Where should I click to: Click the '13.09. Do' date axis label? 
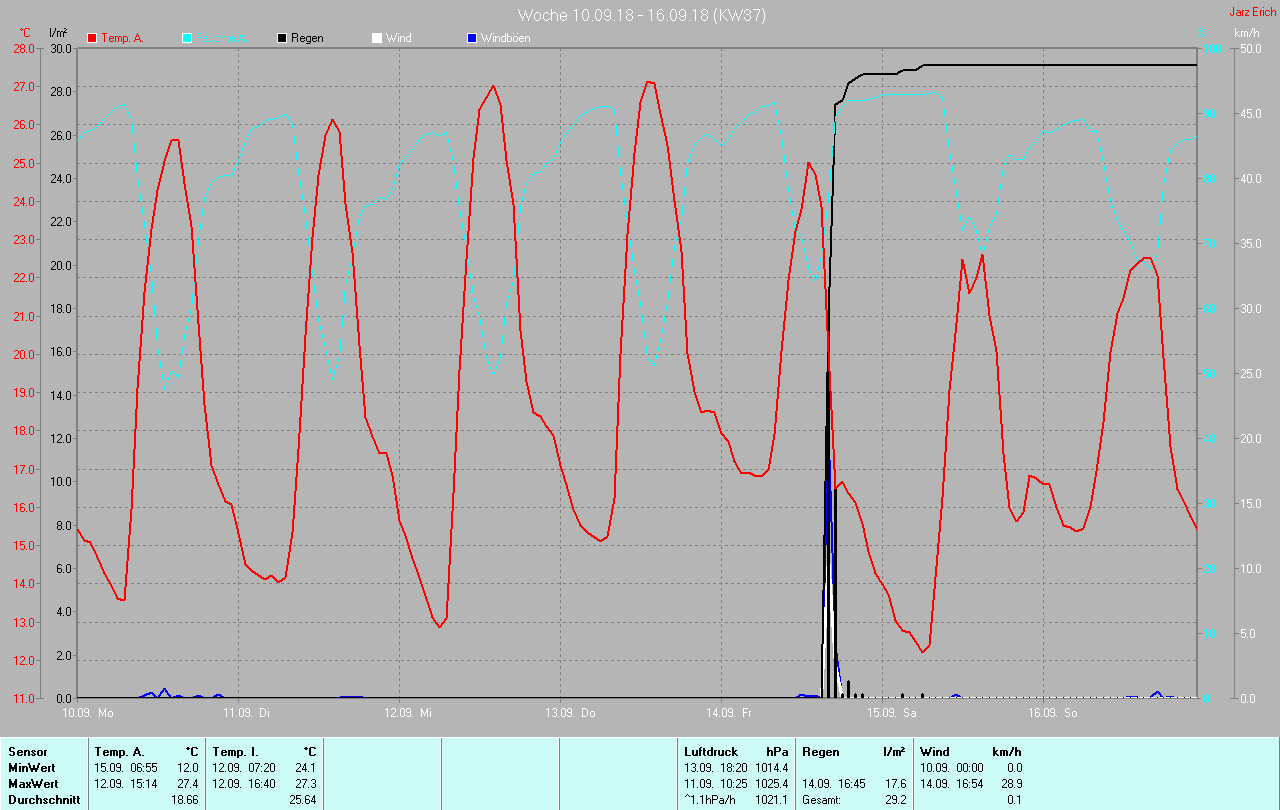coord(570,713)
